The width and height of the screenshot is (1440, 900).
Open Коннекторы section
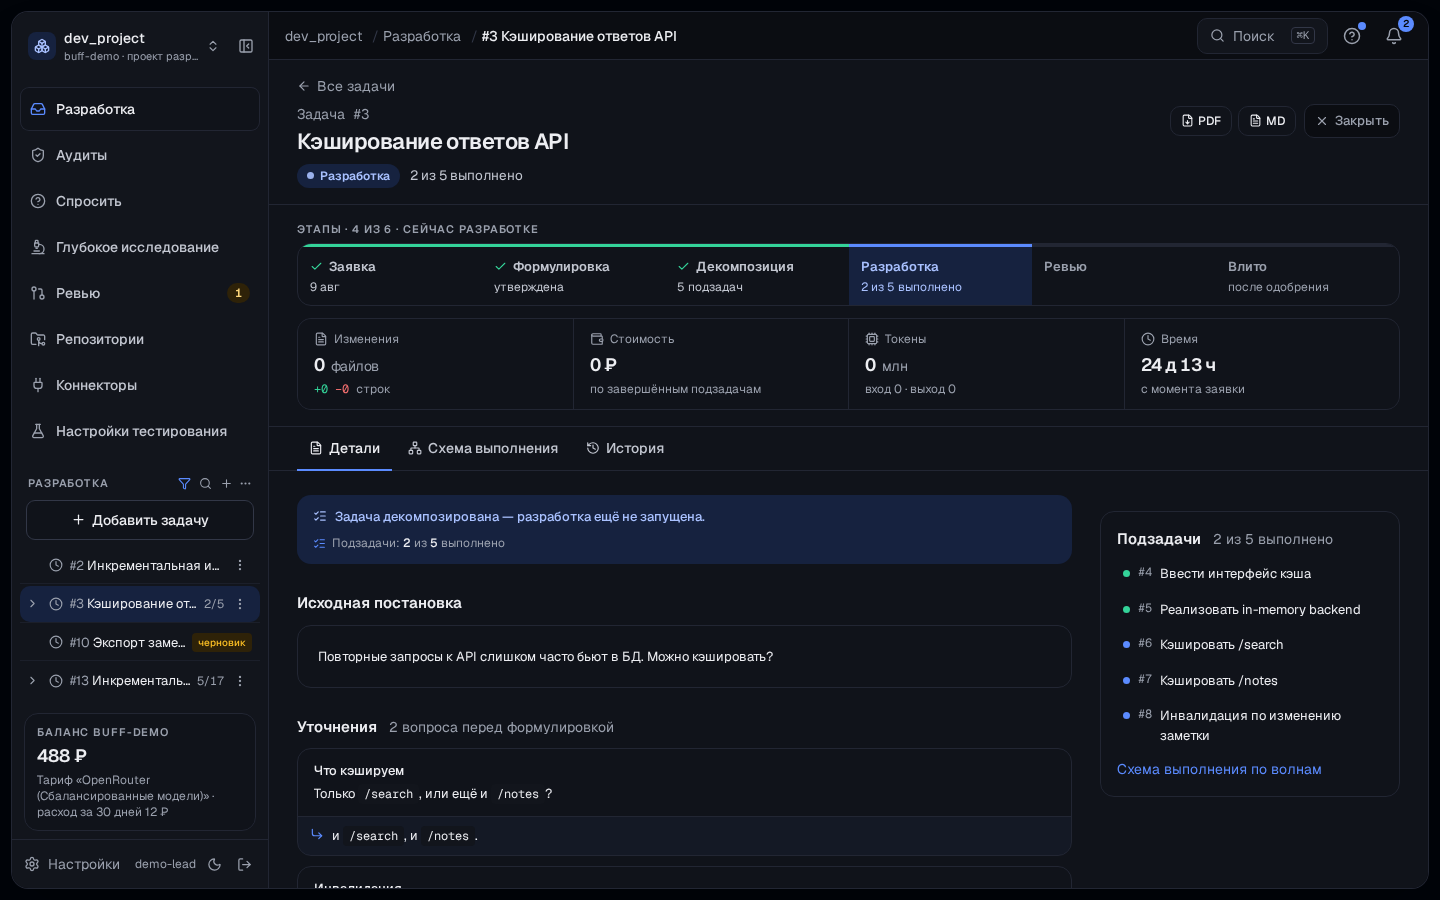(x=140, y=385)
